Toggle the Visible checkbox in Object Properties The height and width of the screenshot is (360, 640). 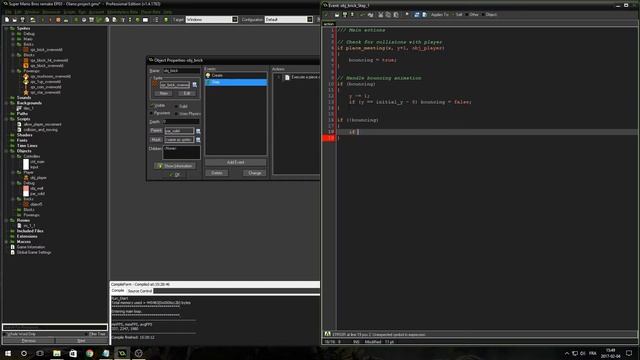click(x=152, y=106)
